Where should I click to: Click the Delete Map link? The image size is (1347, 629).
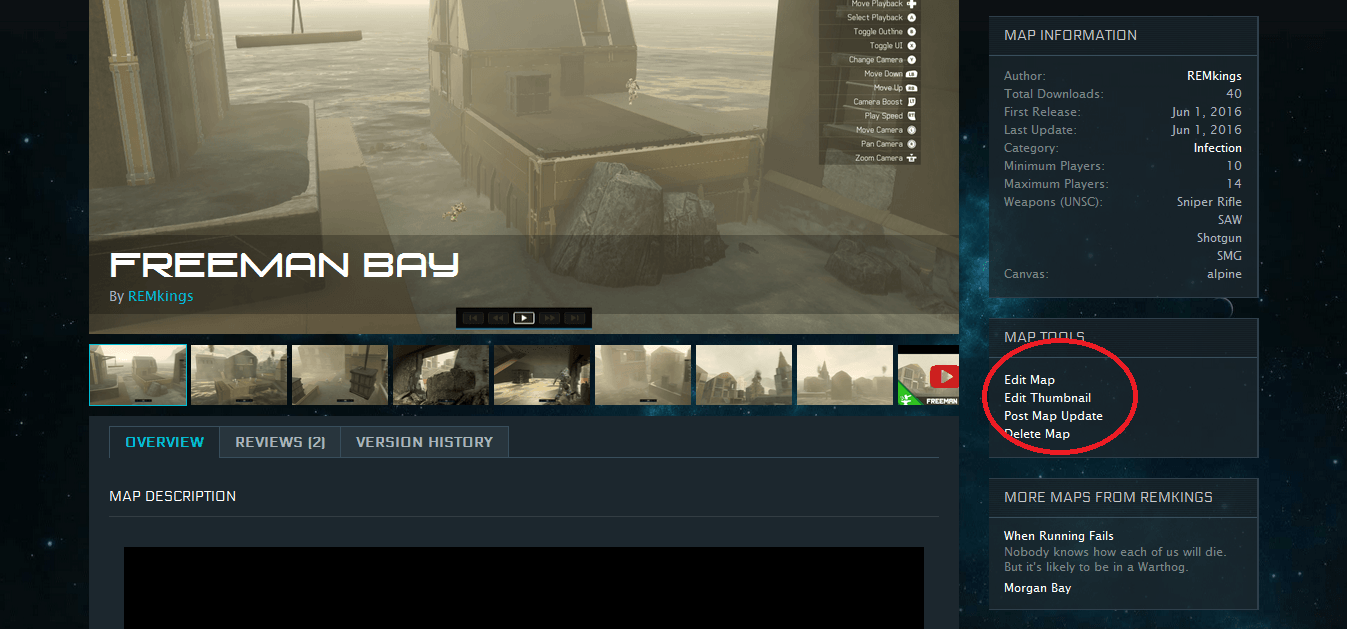(x=1037, y=434)
